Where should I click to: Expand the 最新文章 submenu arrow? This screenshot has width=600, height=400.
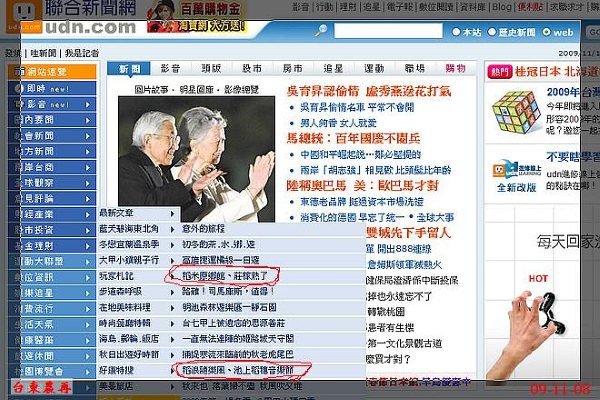click(x=172, y=214)
